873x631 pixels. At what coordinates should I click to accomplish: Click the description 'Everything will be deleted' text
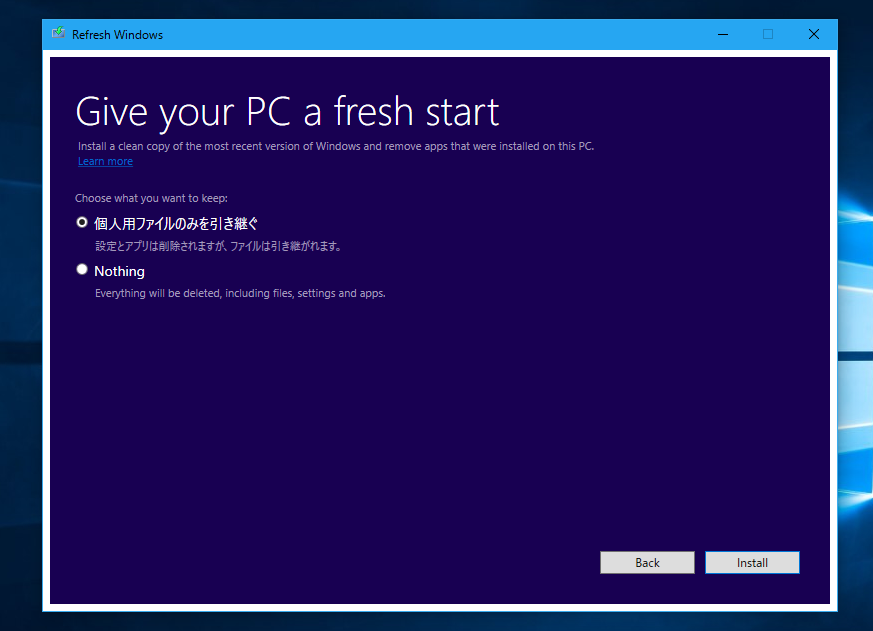(240, 294)
